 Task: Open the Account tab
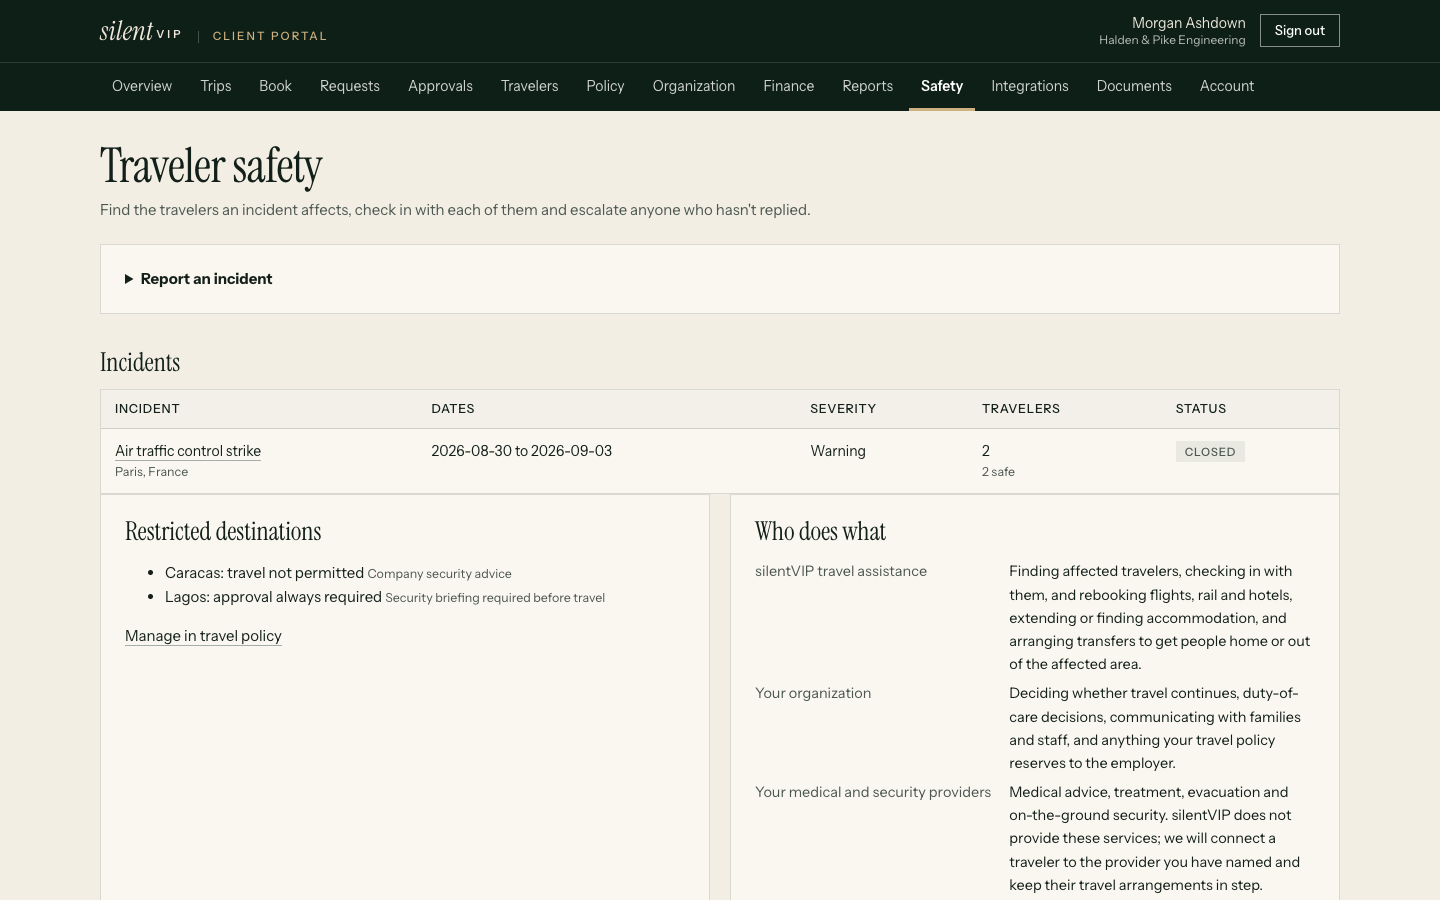pos(1227,86)
